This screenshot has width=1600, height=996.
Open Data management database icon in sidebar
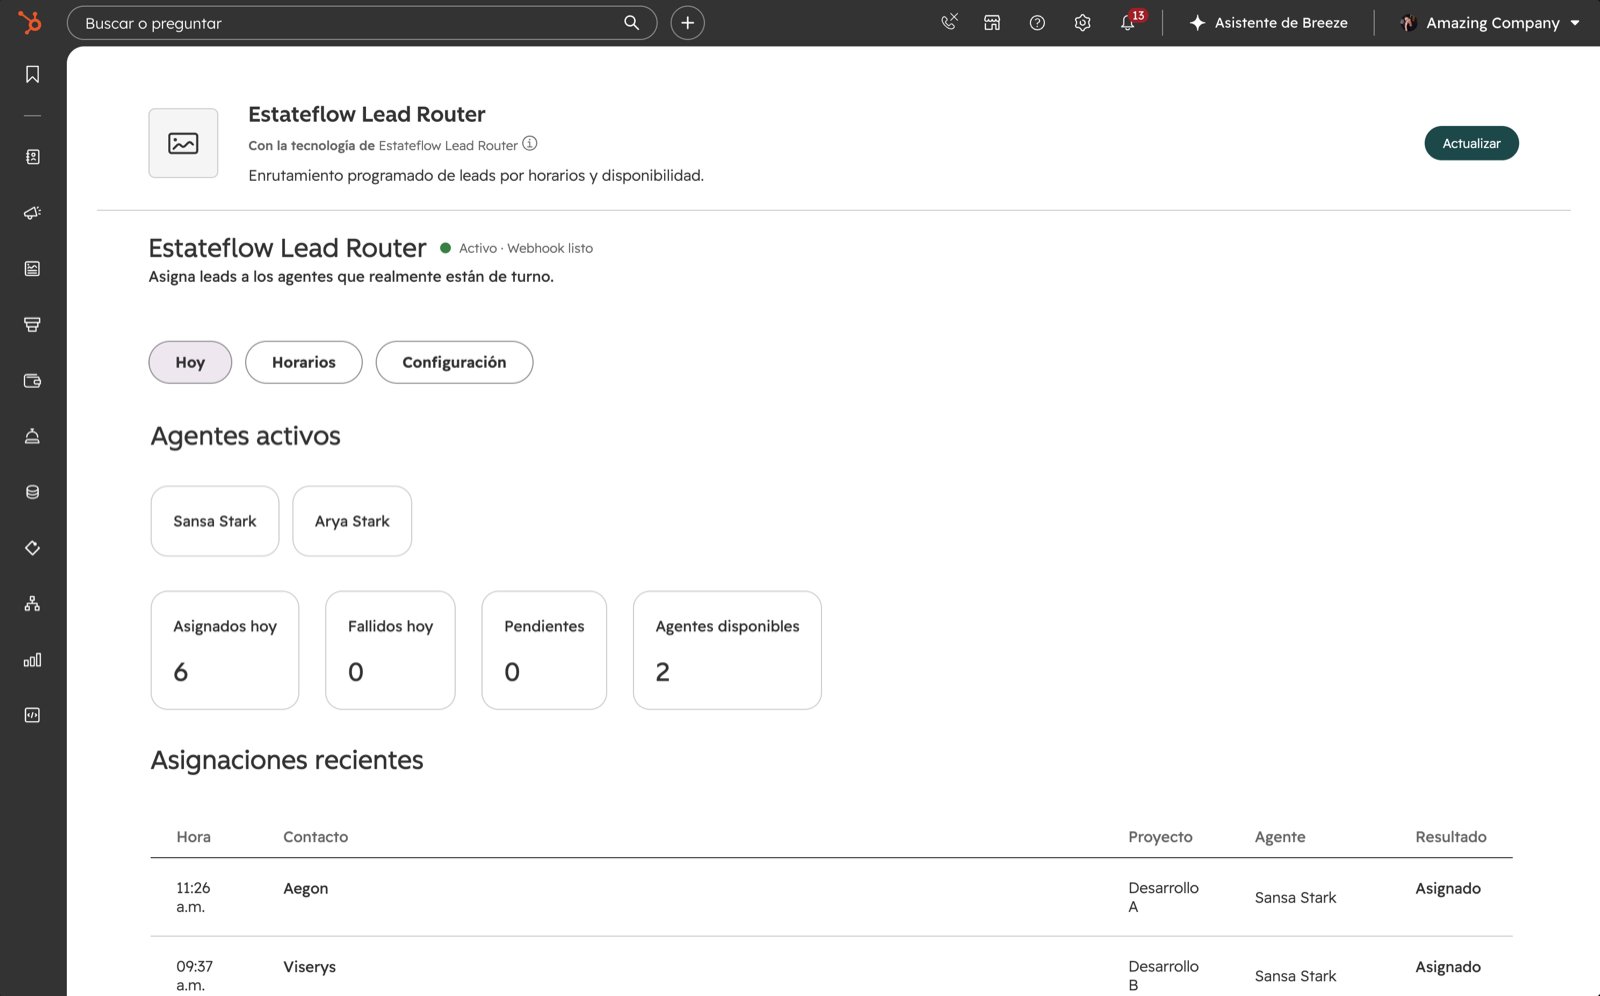[32, 492]
